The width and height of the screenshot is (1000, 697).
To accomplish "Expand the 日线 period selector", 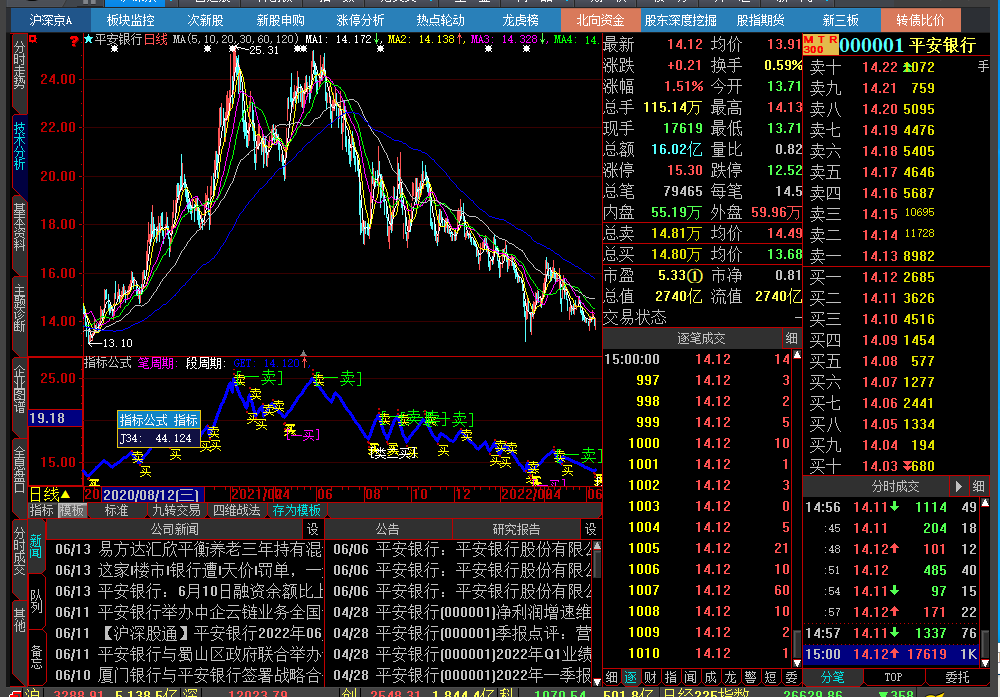I will [50, 494].
